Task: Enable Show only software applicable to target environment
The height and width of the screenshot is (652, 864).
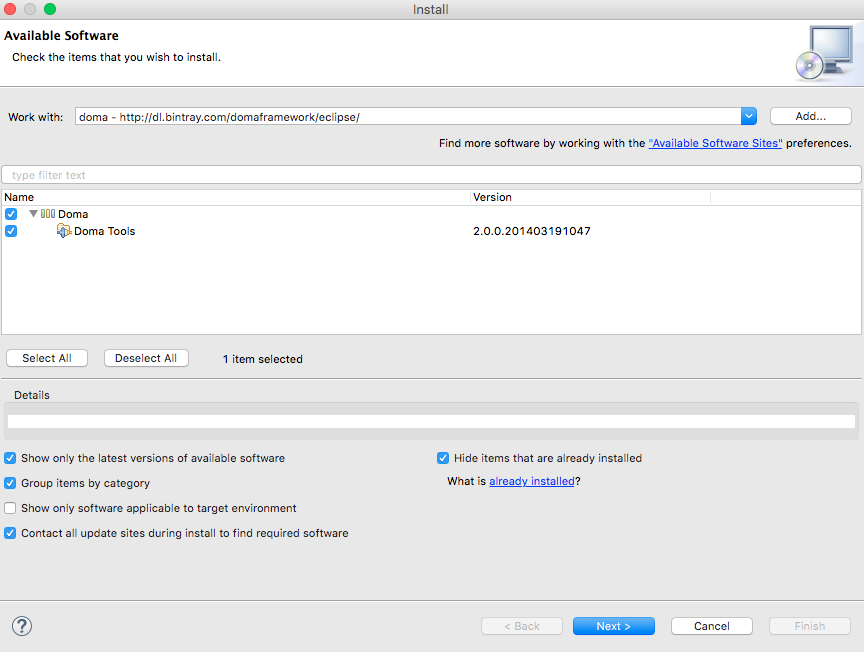Action: [10, 508]
